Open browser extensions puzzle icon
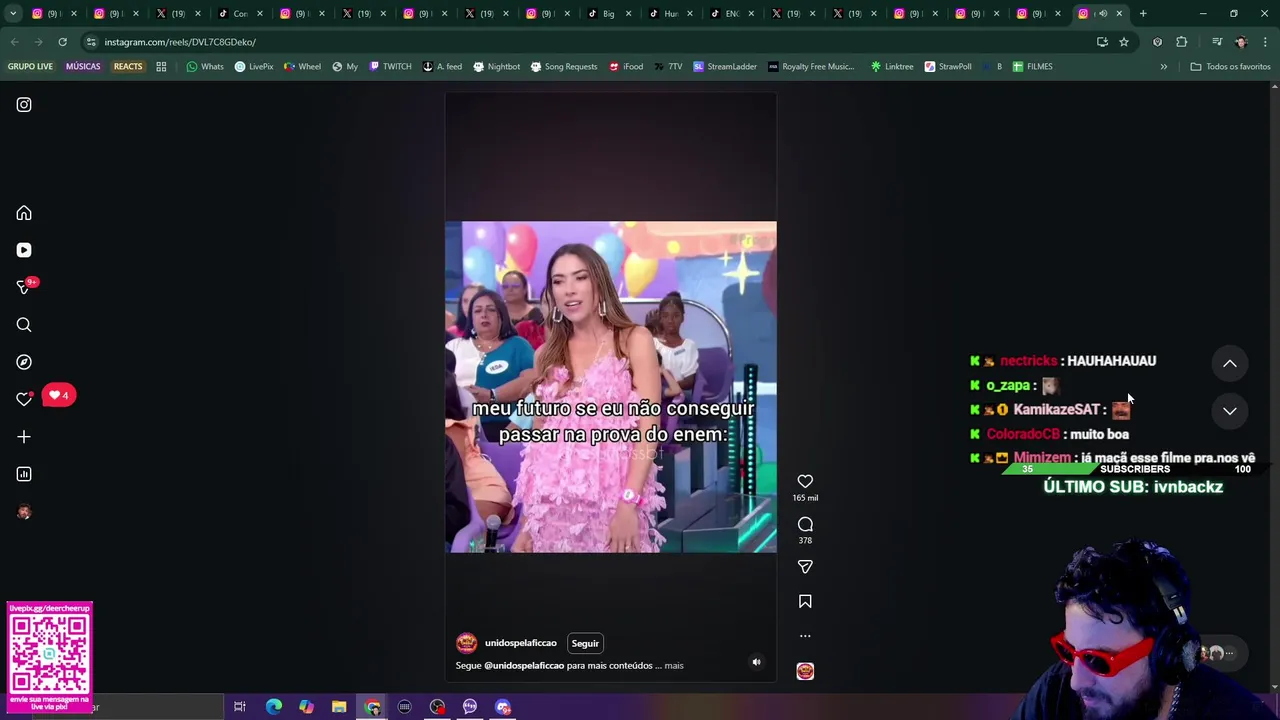The image size is (1280, 720). click(x=1182, y=42)
